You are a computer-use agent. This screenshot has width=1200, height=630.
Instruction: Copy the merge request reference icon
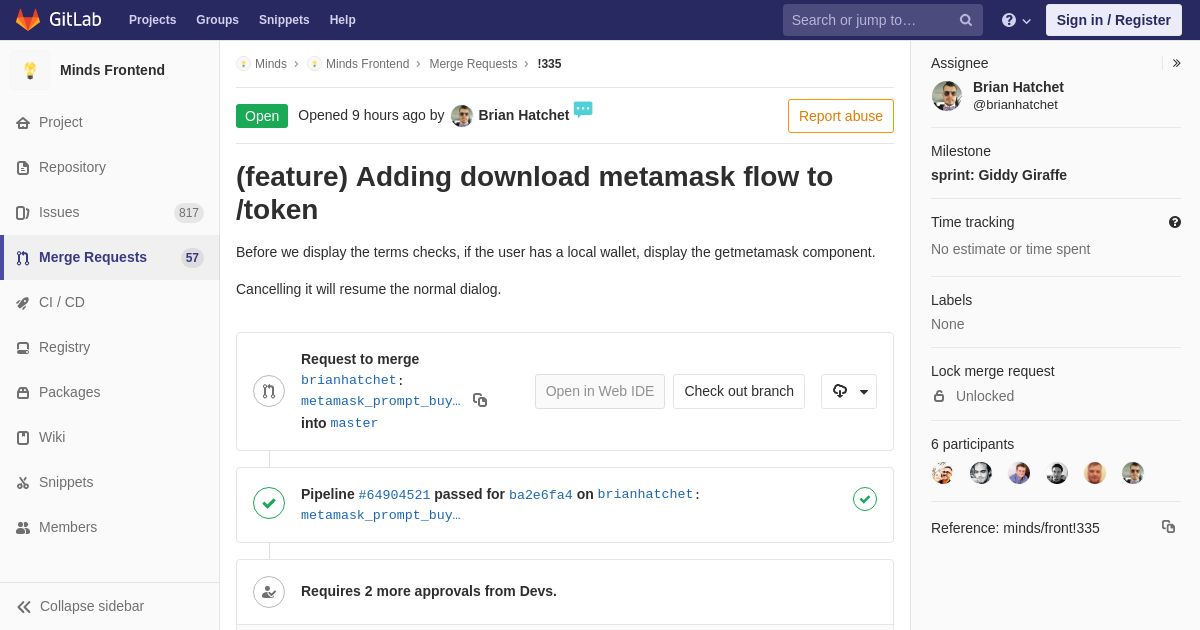[1168, 527]
